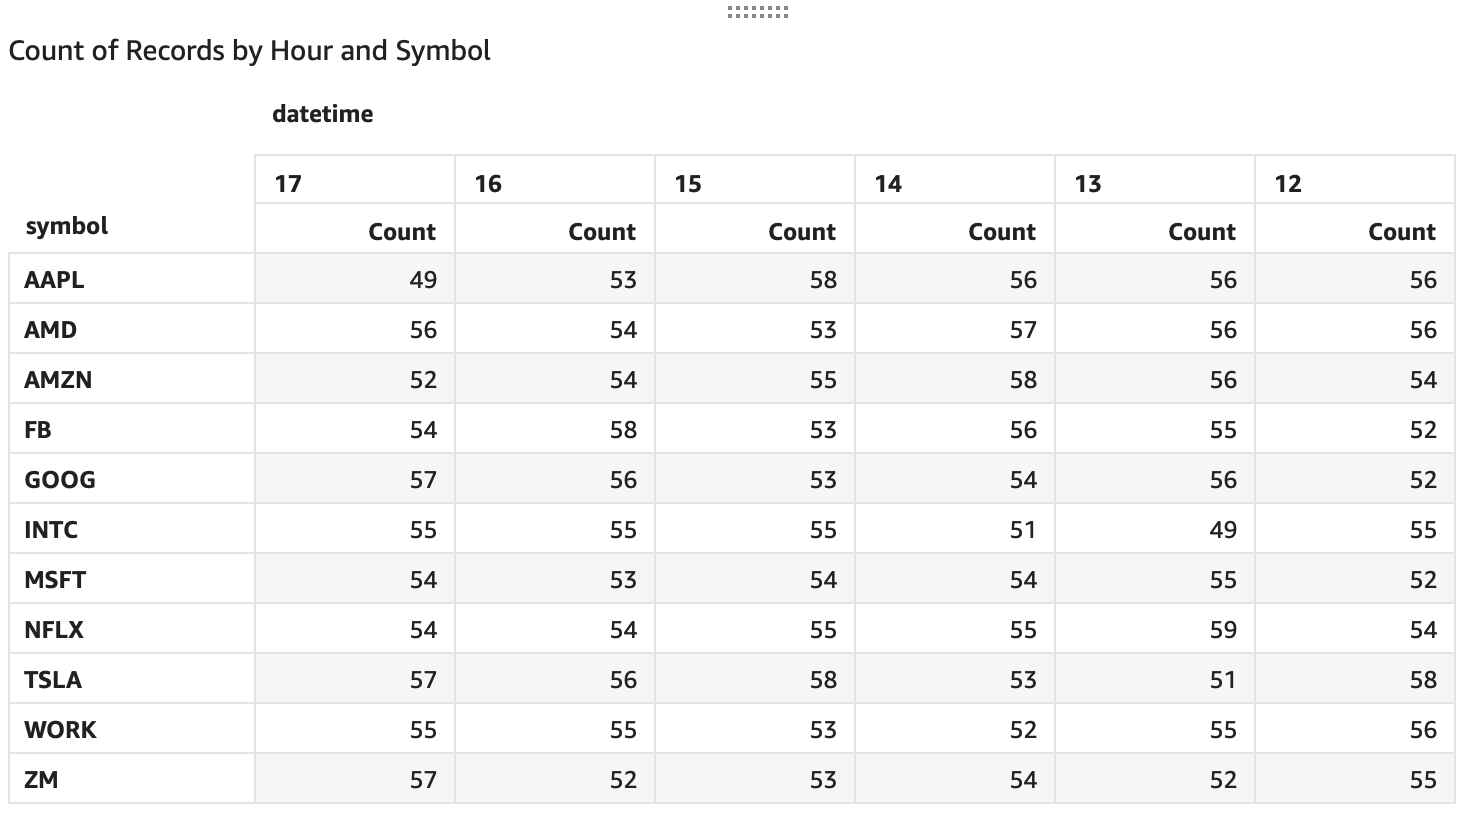Select the hour 16 column header
1474x830 pixels.
(x=488, y=183)
